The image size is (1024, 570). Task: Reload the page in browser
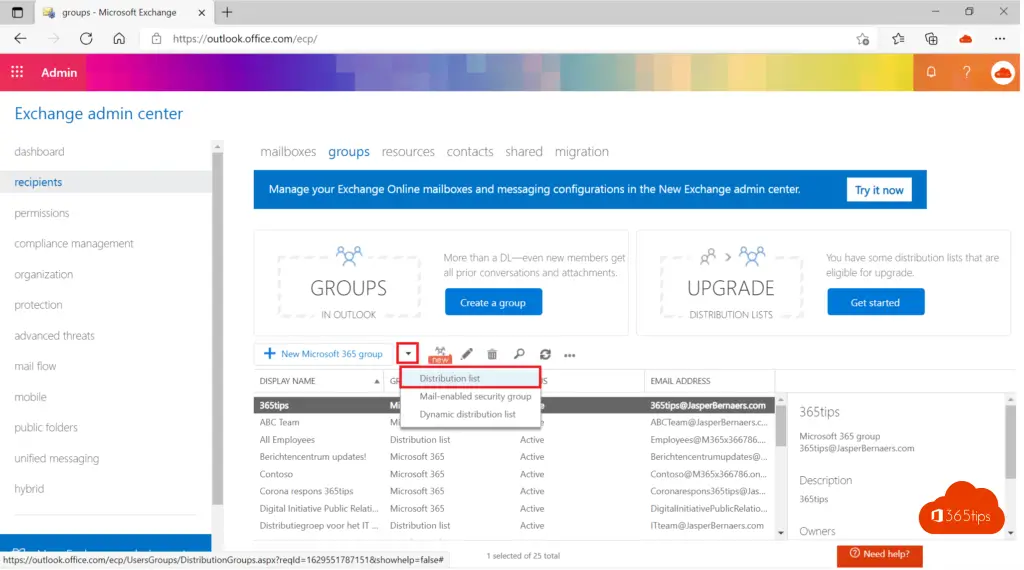click(86, 39)
